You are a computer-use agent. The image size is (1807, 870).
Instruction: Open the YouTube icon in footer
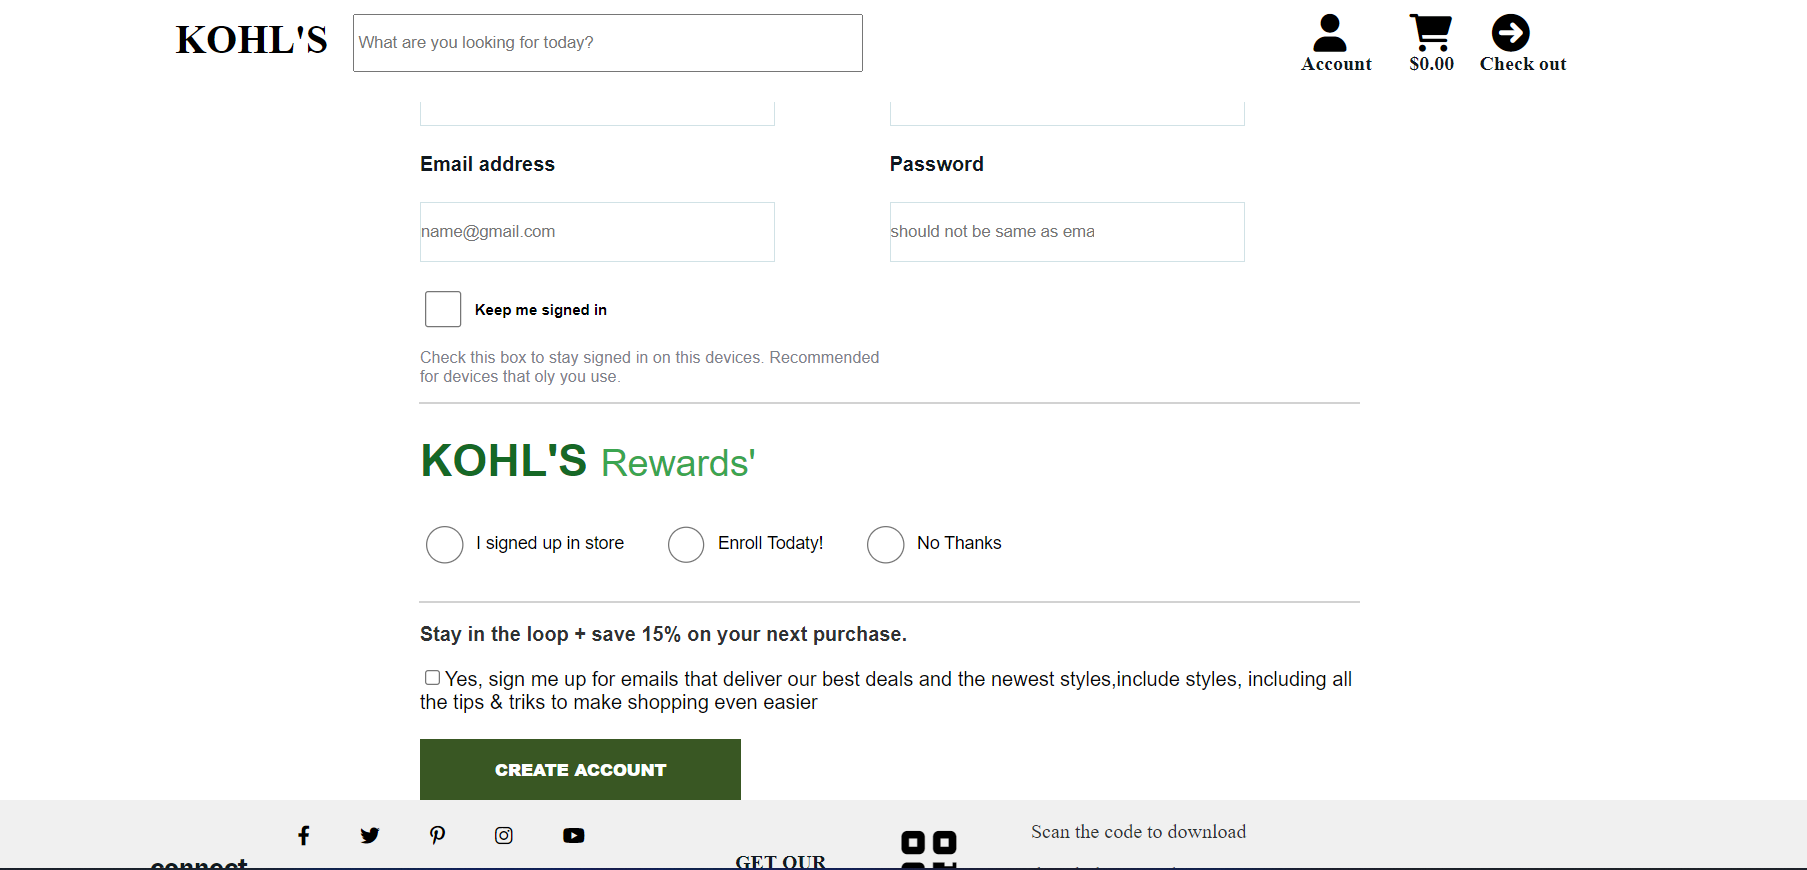(573, 835)
